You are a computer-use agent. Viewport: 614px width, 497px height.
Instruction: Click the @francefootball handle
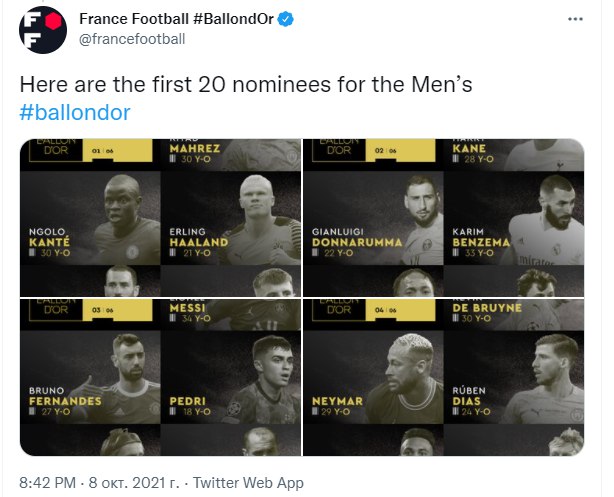coord(132,38)
